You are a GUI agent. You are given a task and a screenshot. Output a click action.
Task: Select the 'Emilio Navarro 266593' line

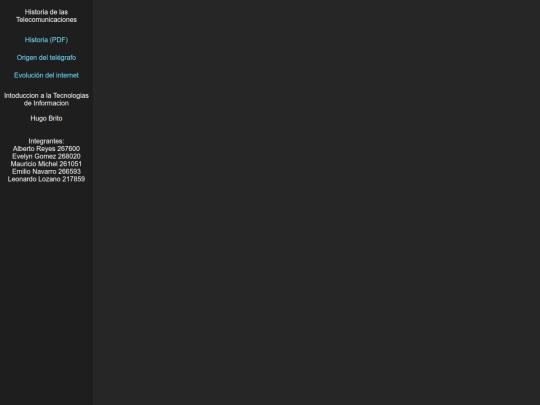(46, 171)
